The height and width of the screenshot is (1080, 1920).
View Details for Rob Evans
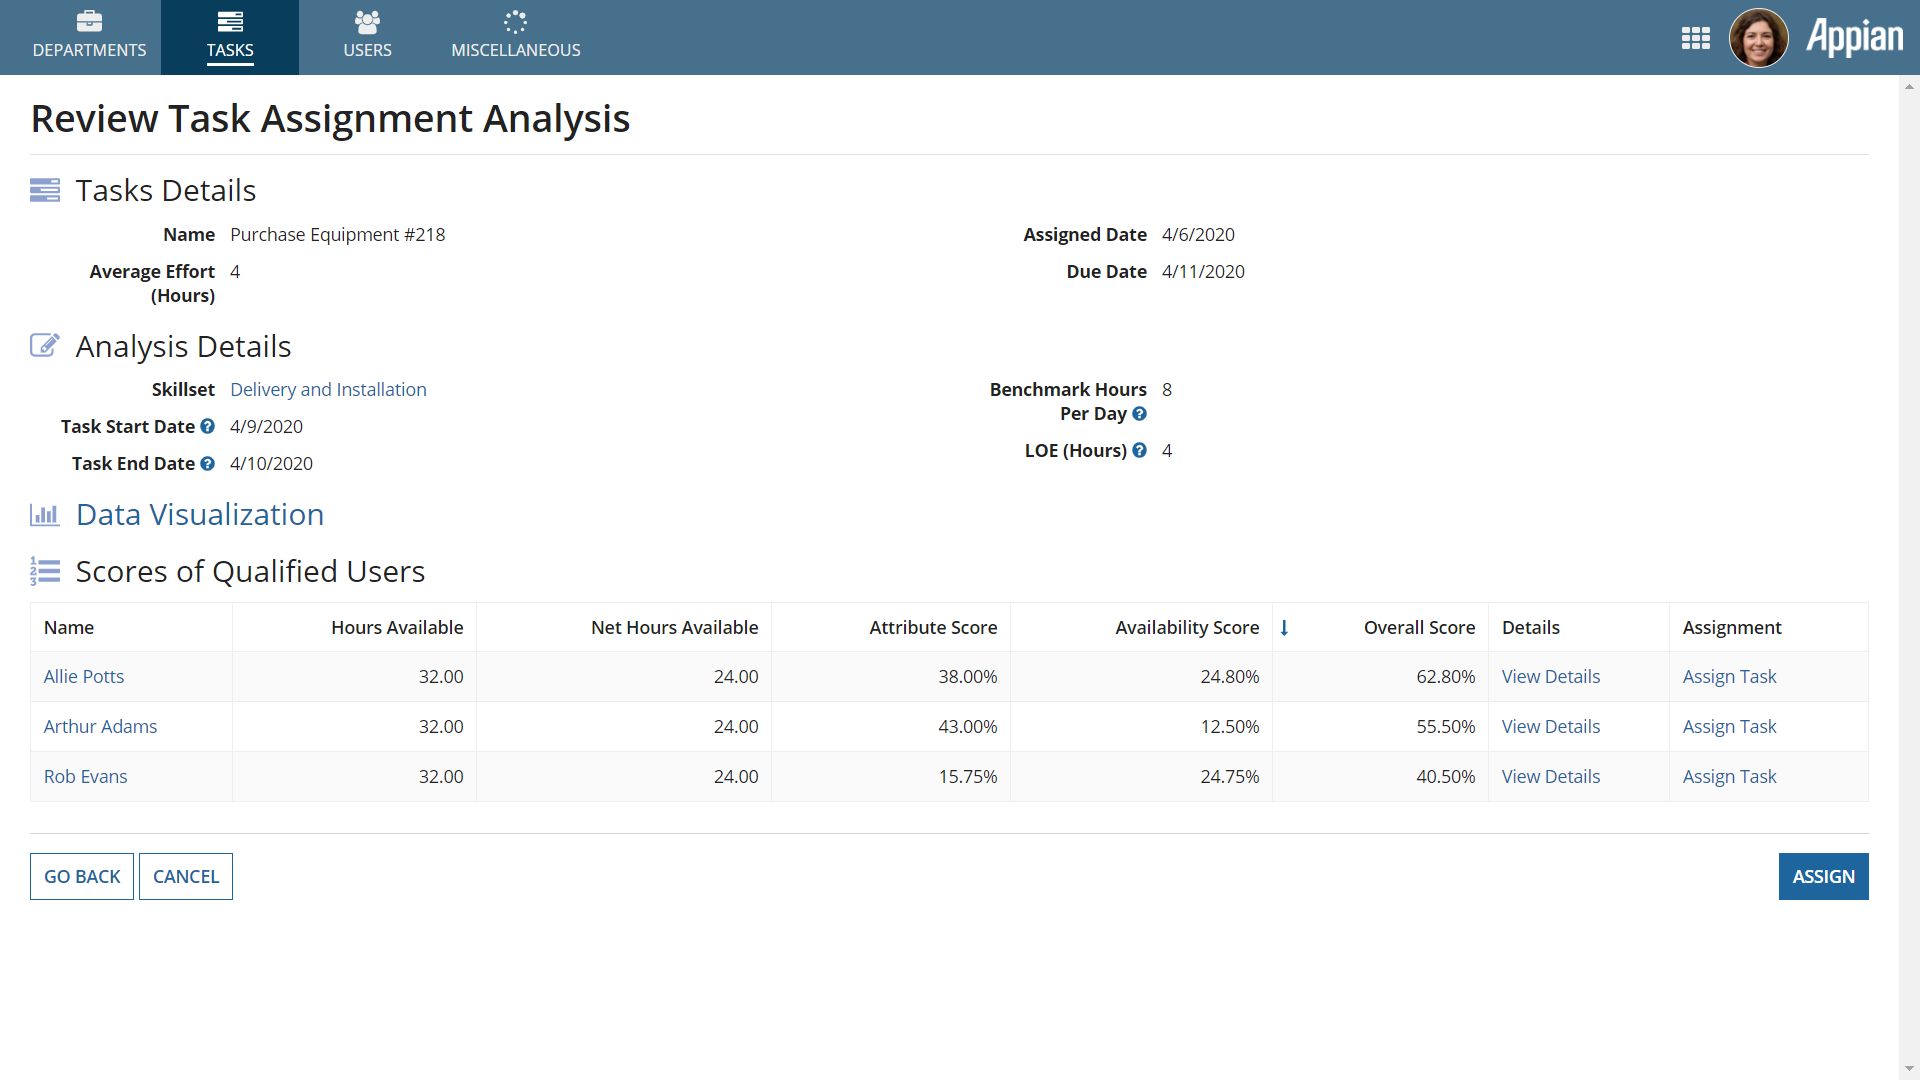pyautogui.click(x=1550, y=776)
